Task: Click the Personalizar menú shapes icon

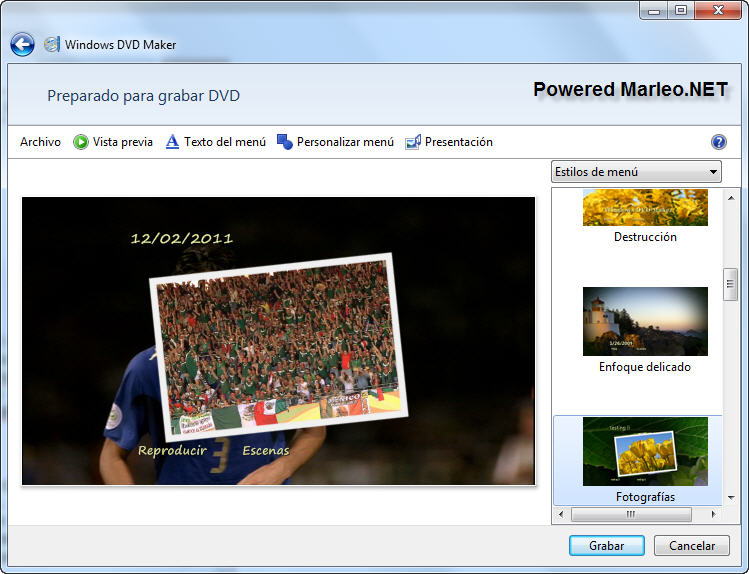Action: (285, 142)
